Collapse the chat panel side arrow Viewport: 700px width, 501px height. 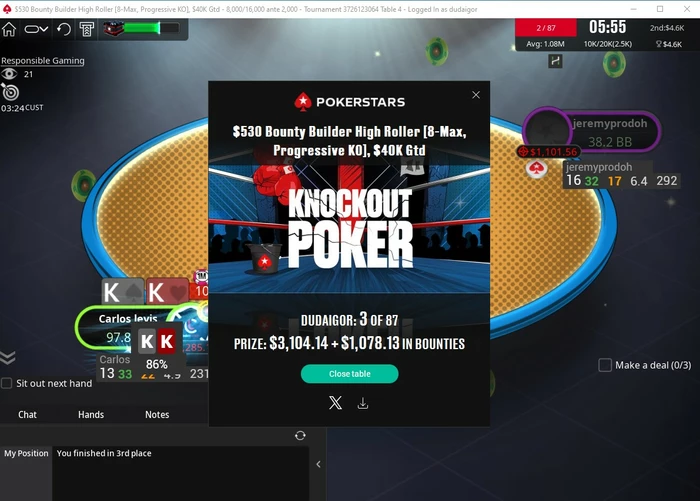(318, 464)
